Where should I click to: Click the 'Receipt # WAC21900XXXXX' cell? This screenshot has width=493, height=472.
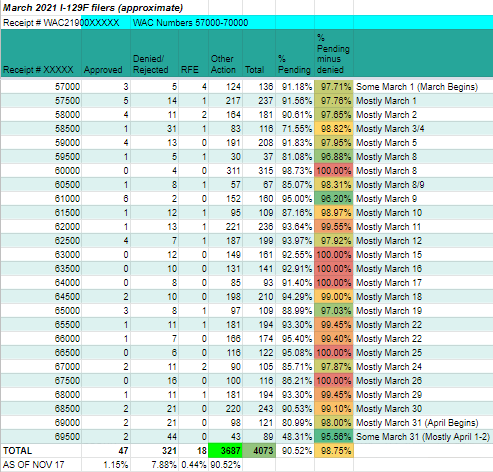(x=61, y=23)
